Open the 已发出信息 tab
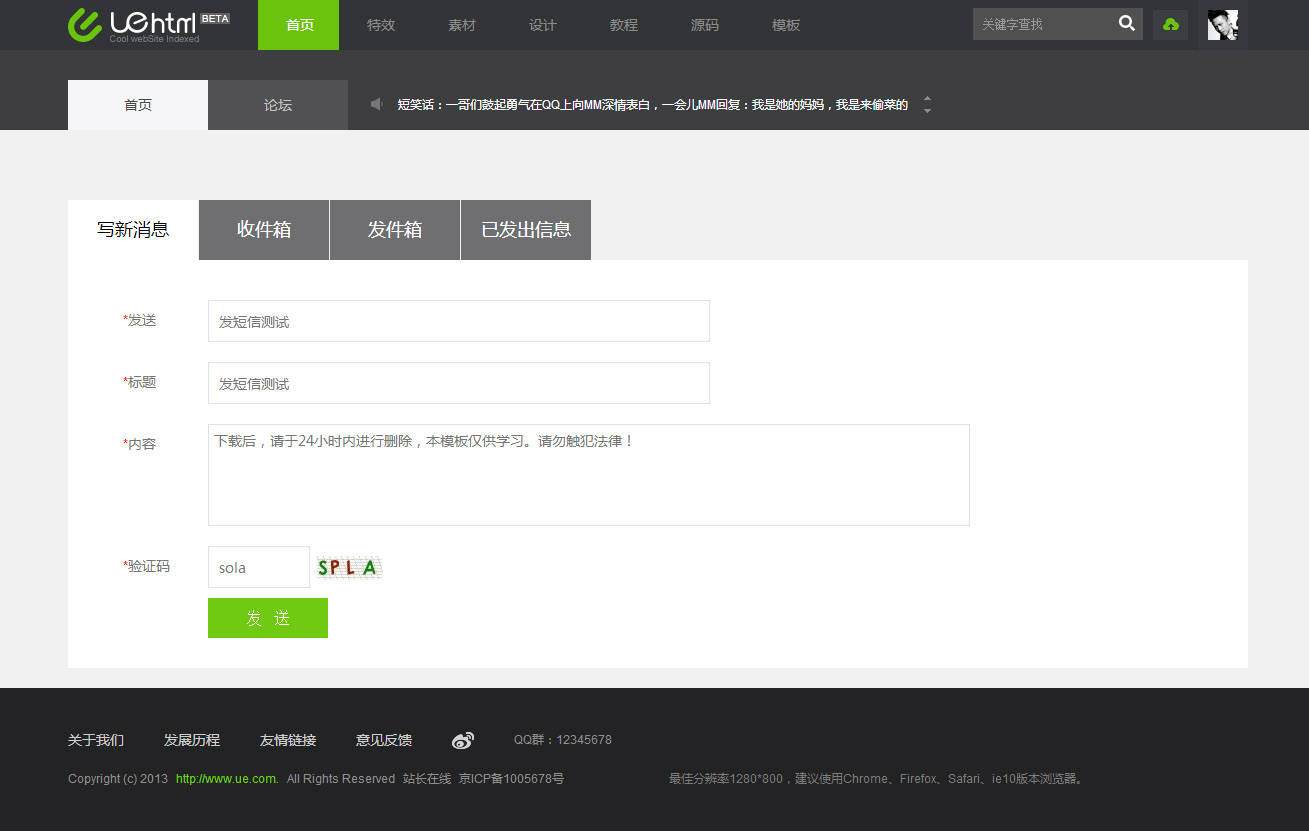1309x831 pixels. pyautogui.click(x=526, y=230)
